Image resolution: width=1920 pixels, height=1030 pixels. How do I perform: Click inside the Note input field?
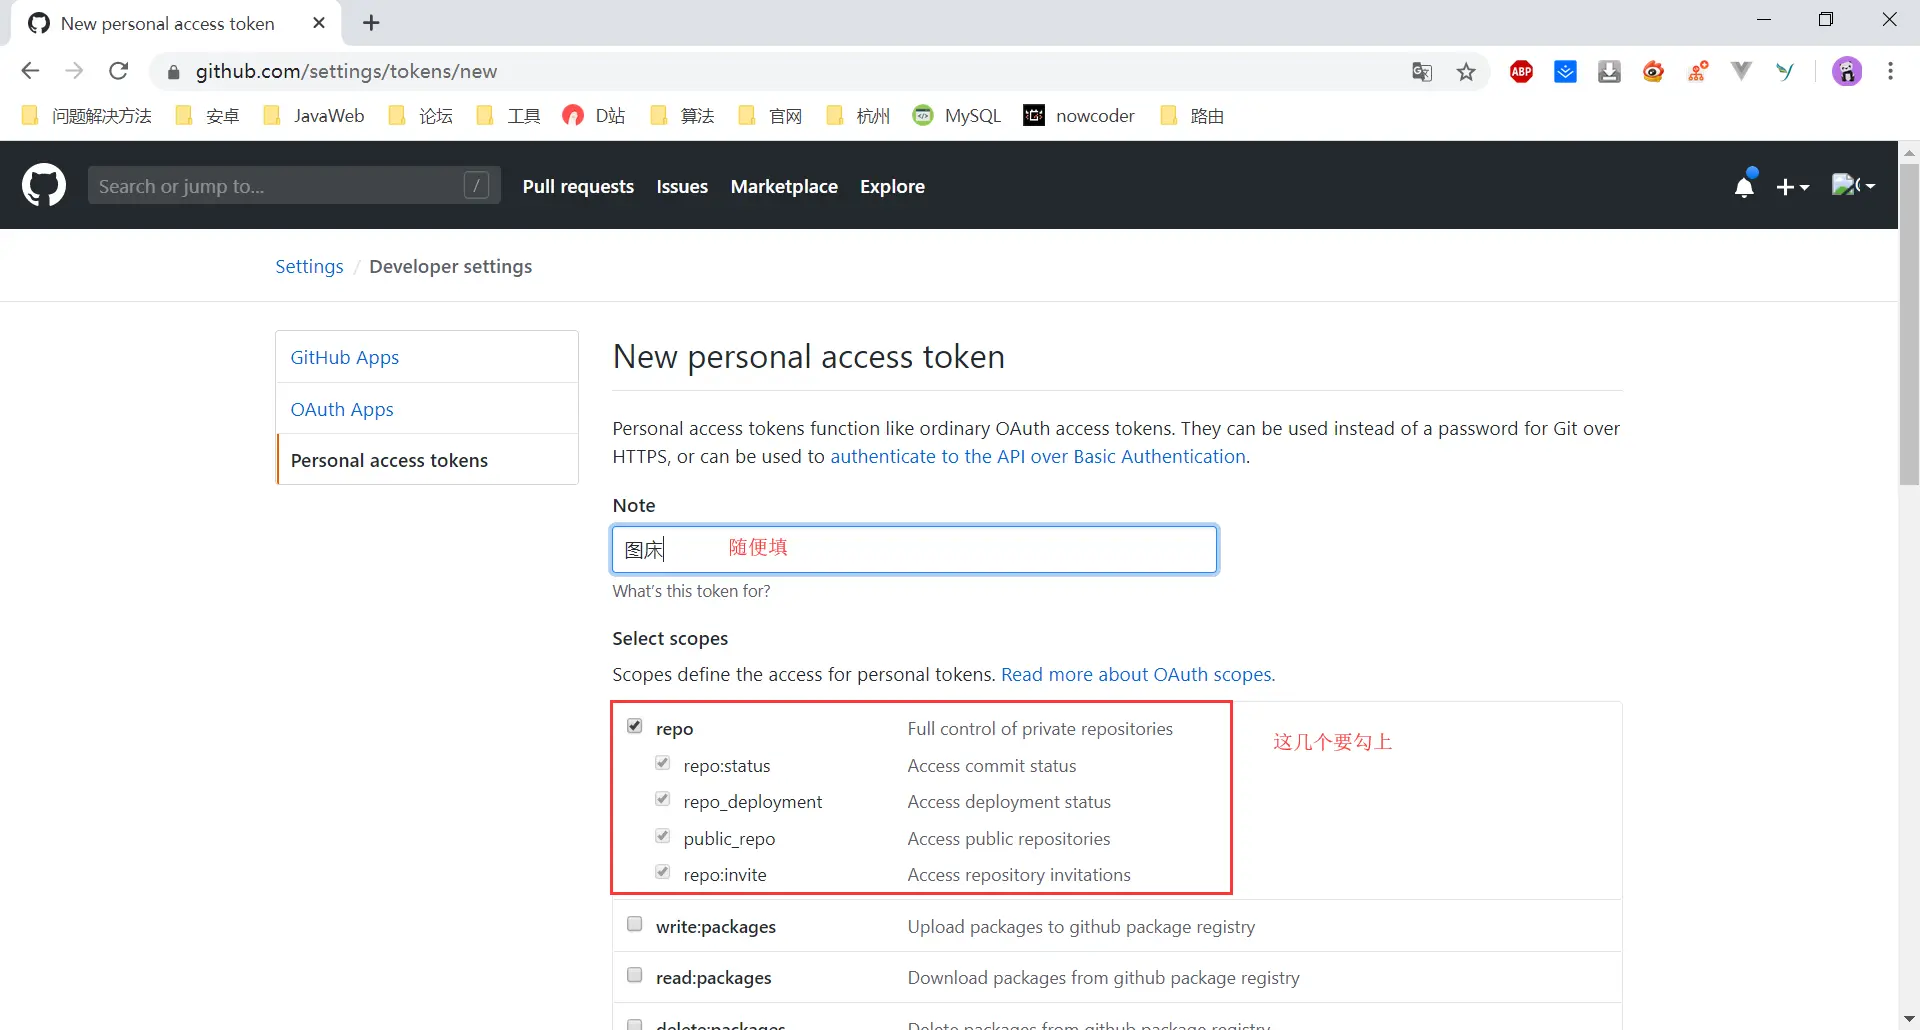pyautogui.click(x=913, y=549)
